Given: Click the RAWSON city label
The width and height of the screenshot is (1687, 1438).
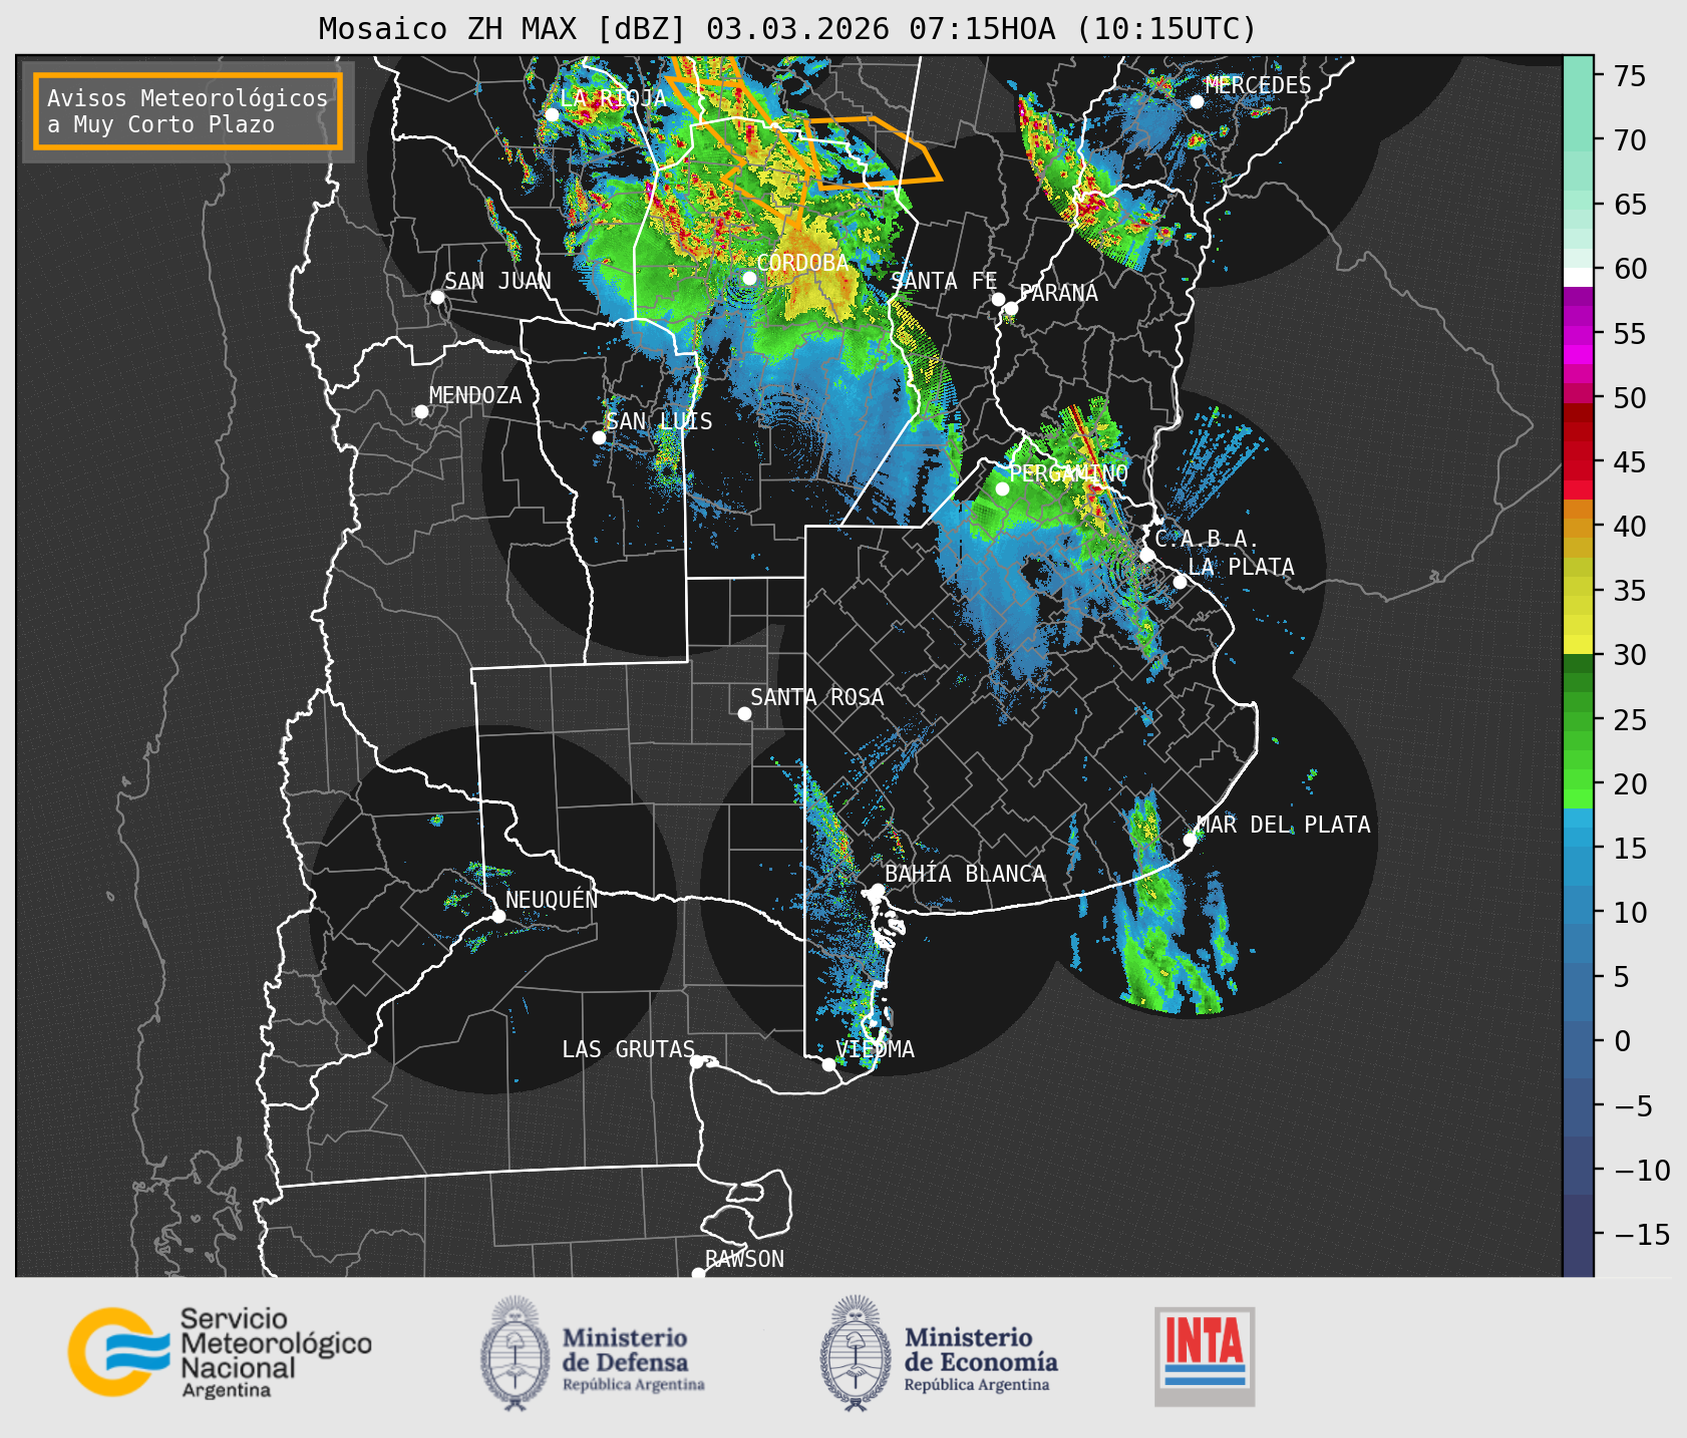Looking at the screenshot, I should pyautogui.click(x=744, y=1259).
